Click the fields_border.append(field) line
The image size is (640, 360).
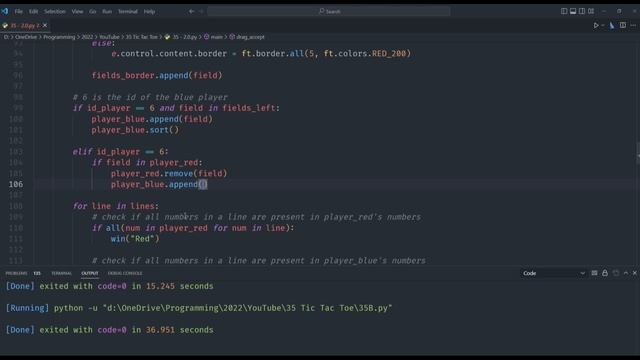pyautogui.click(x=157, y=75)
